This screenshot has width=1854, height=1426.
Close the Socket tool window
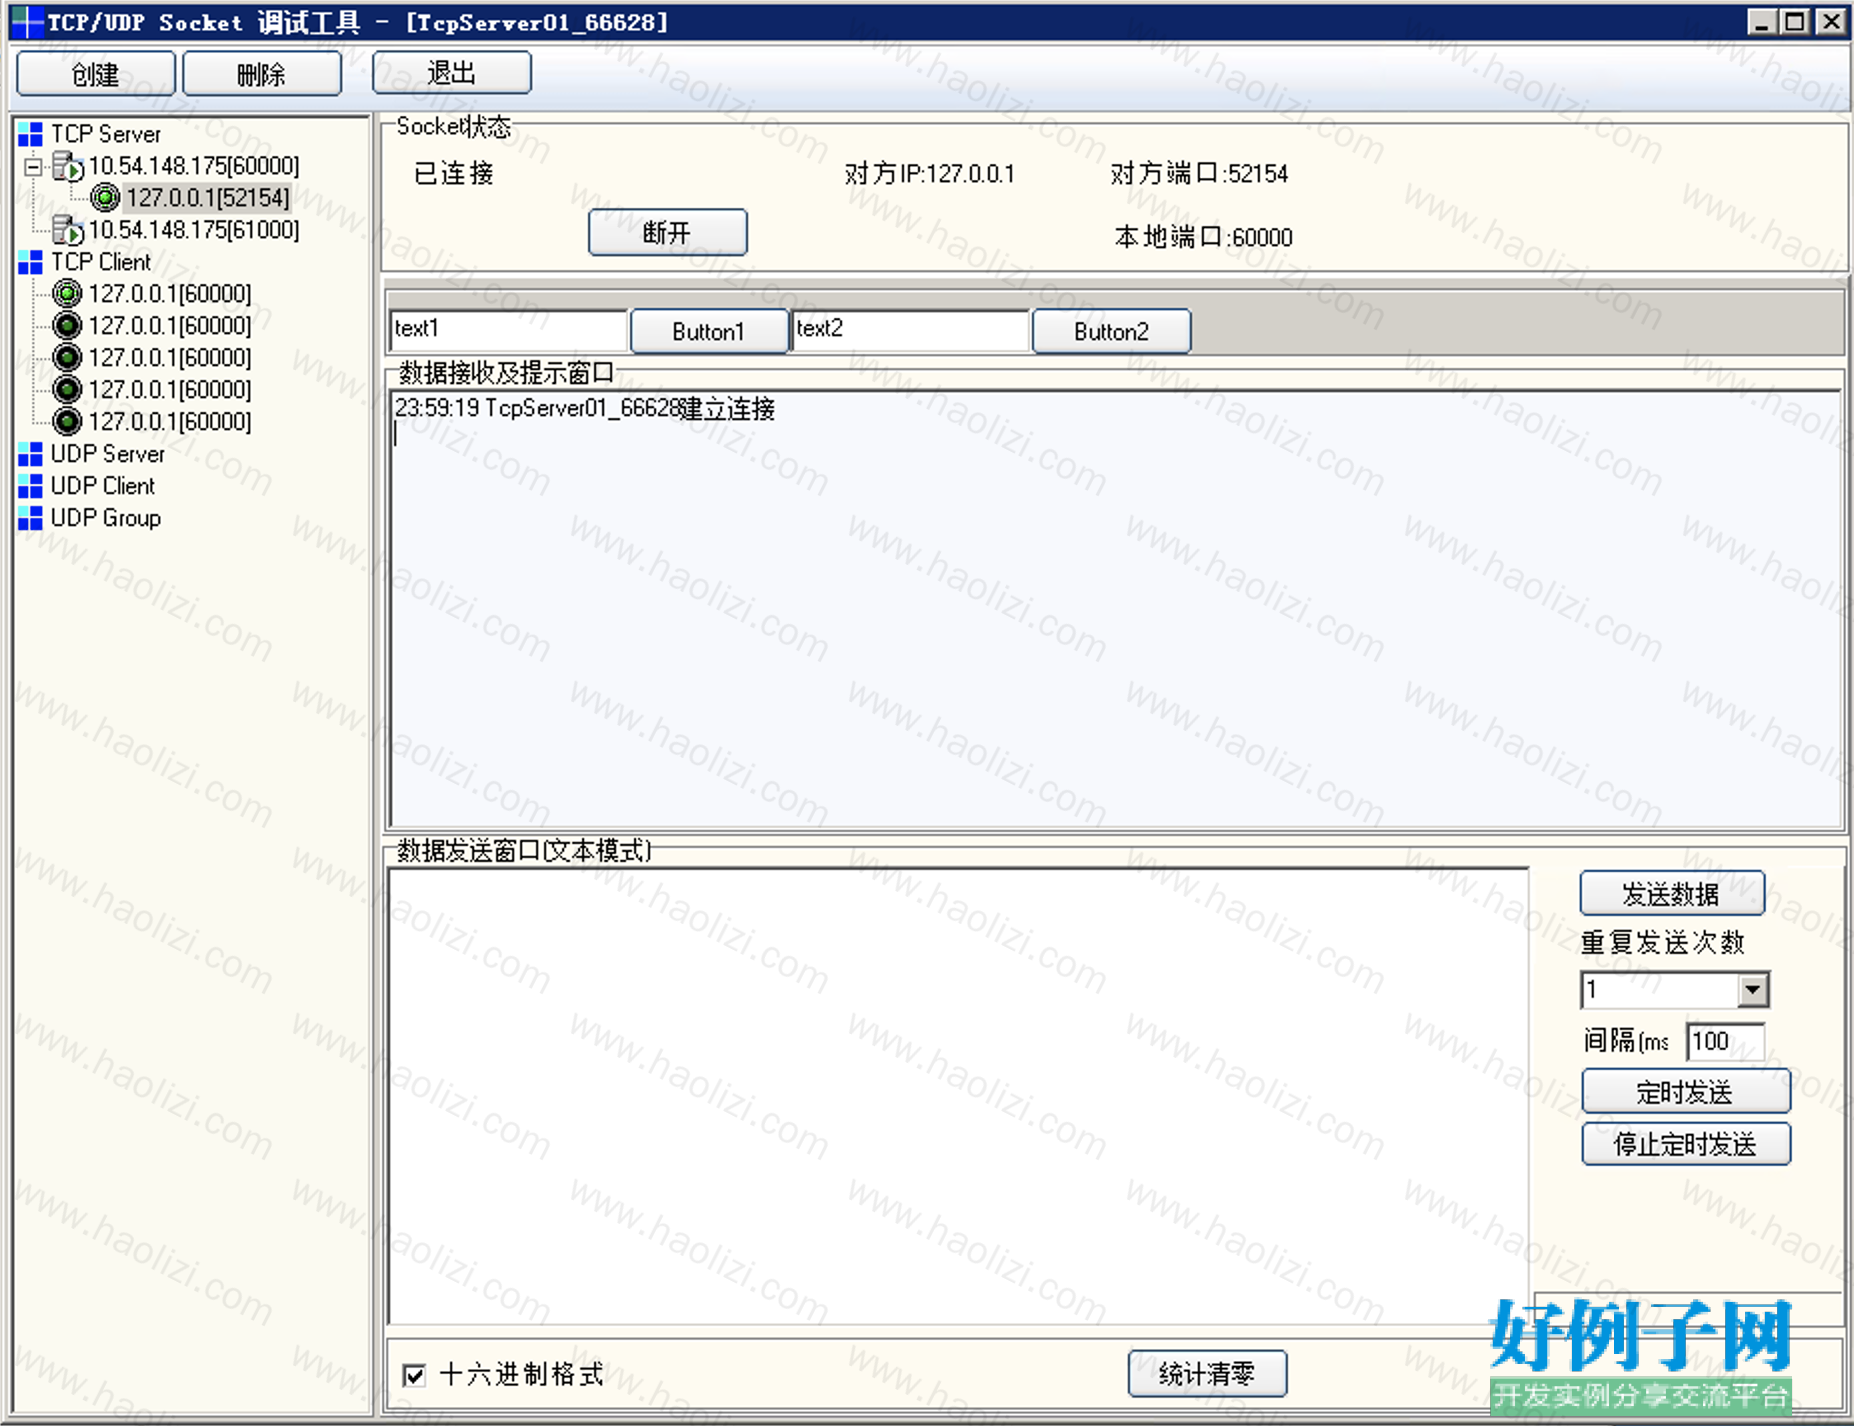point(1831,22)
